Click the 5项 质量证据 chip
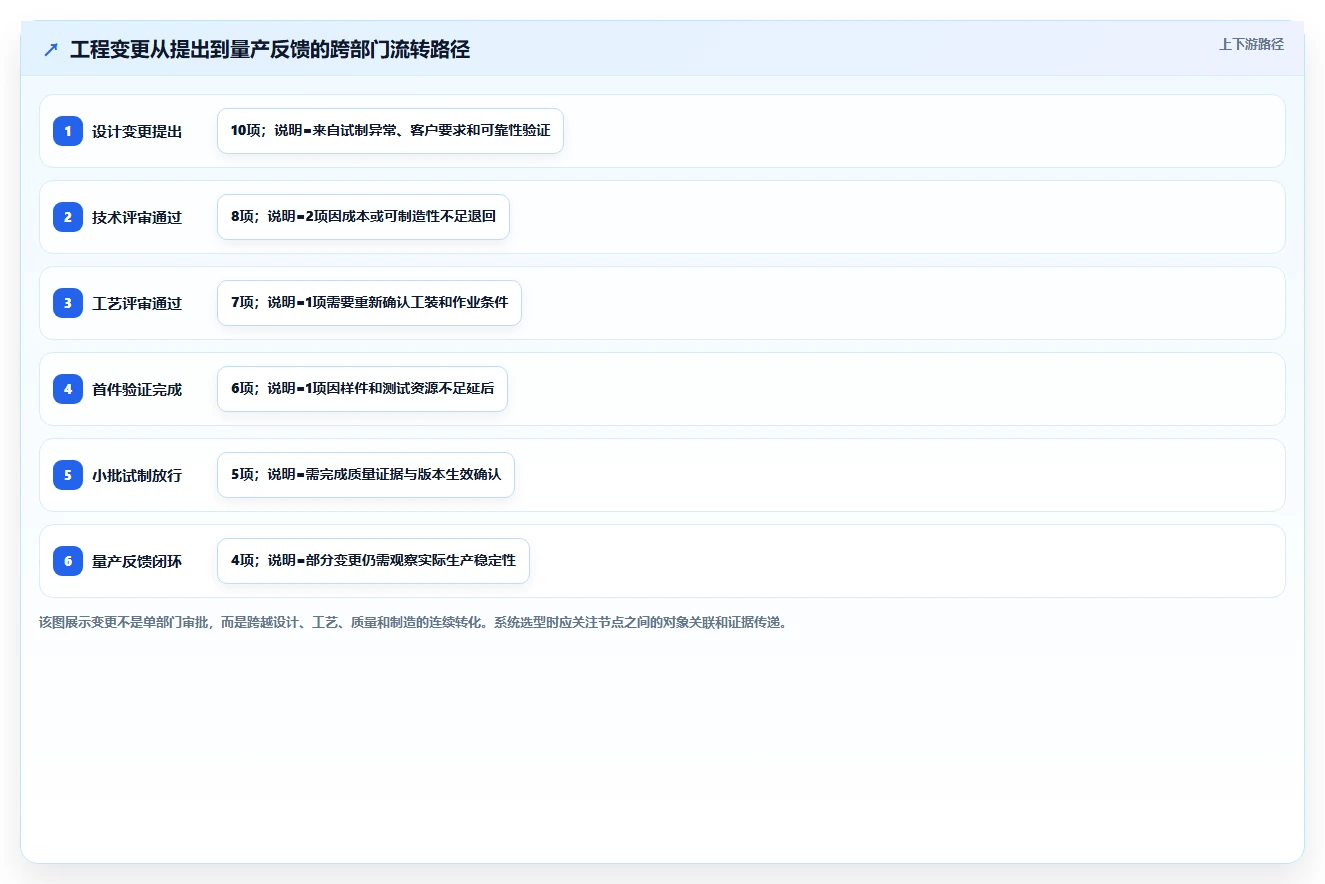 pos(366,475)
